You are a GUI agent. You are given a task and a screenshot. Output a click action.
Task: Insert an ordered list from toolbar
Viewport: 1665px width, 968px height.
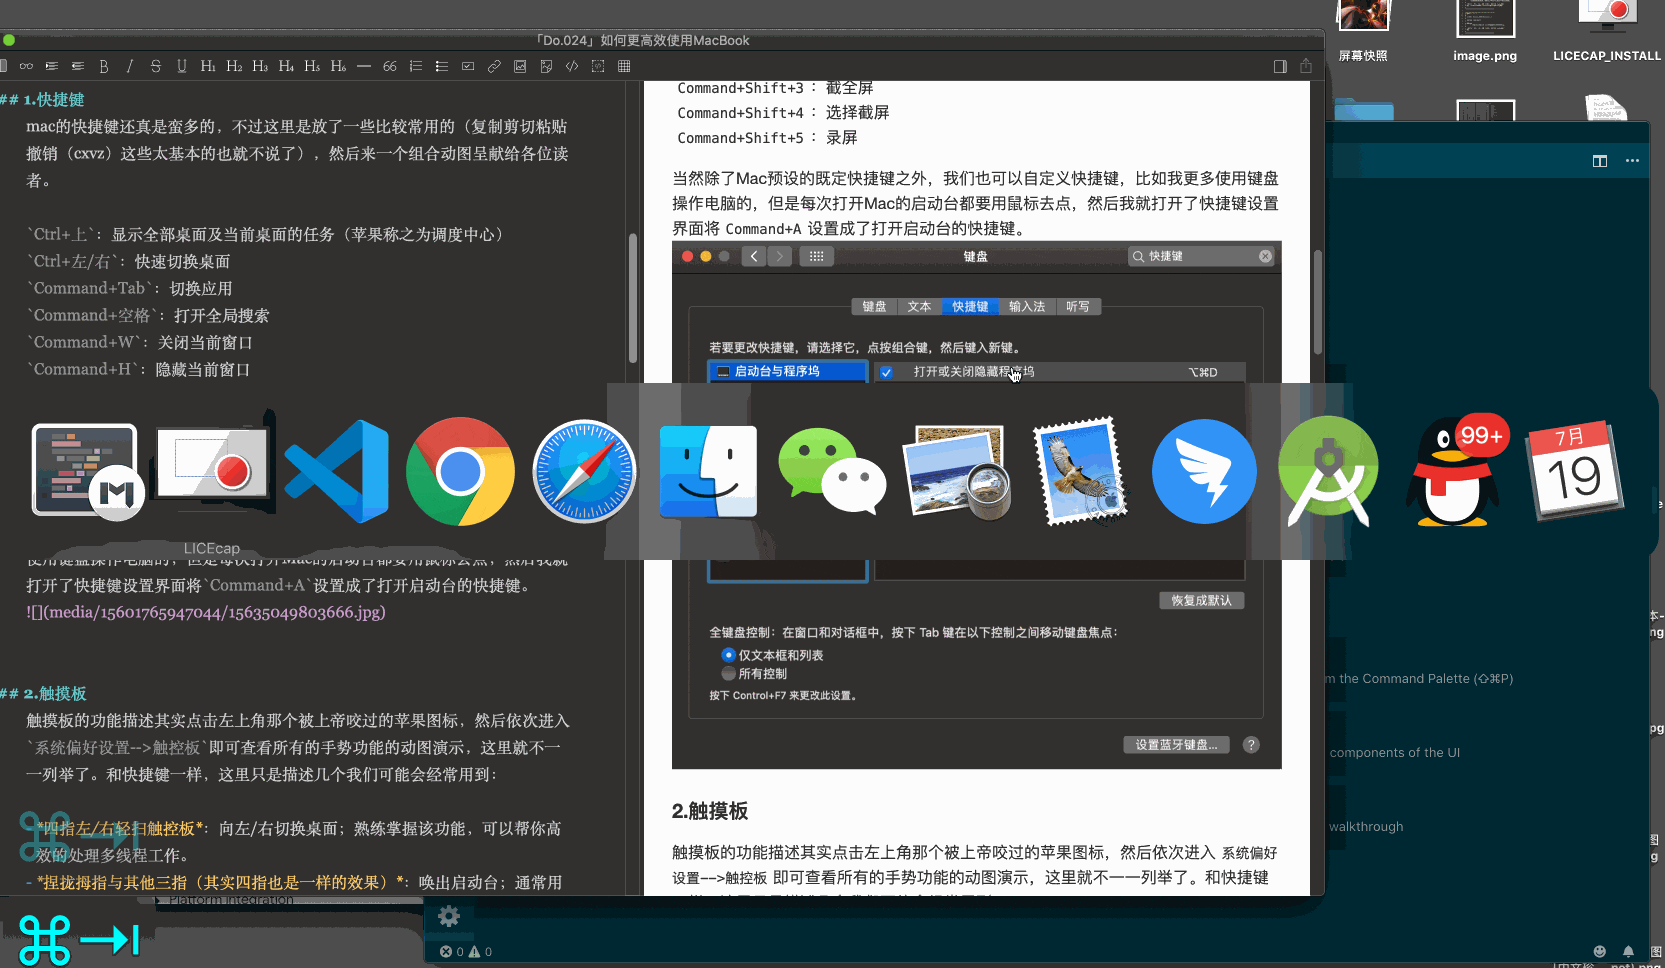click(416, 66)
